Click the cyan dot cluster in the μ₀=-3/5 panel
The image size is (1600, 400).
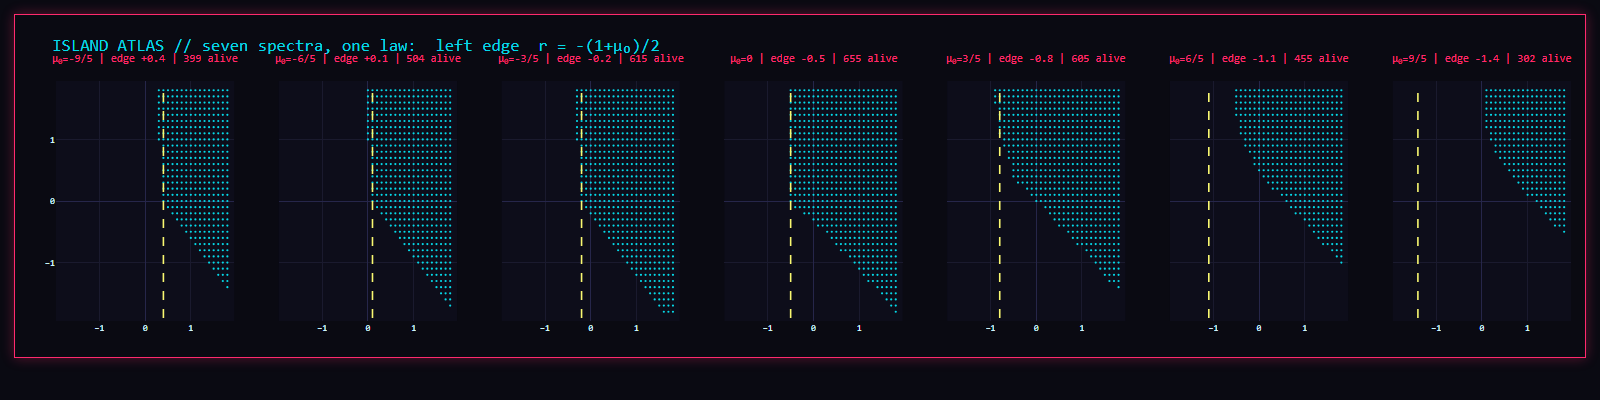pos(625,200)
